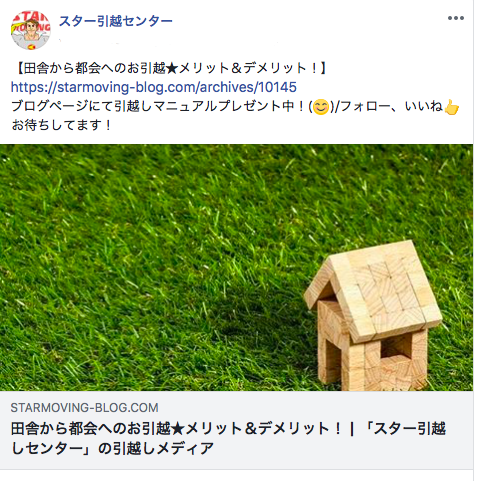Click the star symbol in preview title
Viewport: 481px width, 481px height.
[178, 429]
